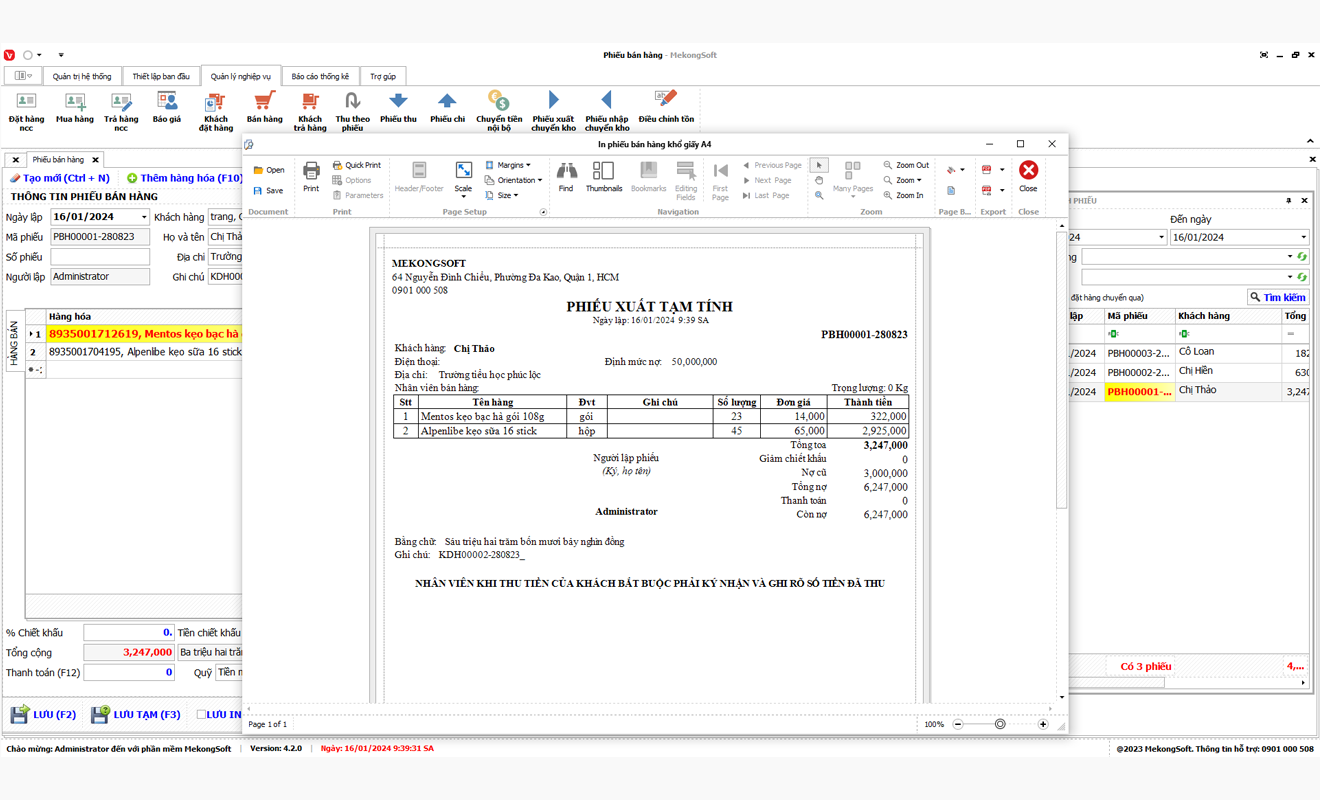The image size is (1320, 800).
Task: Open Bán hàng sales module icon
Action: pos(264,108)
